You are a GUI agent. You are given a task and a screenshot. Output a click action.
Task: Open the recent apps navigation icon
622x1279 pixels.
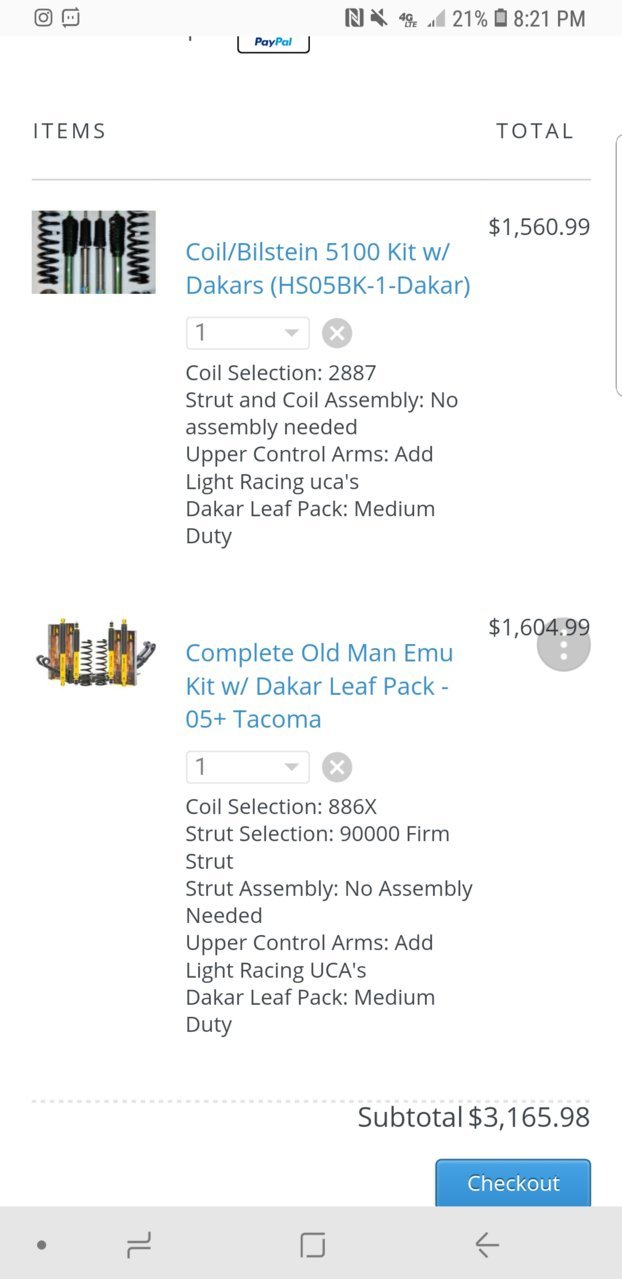pos(139,1245)
